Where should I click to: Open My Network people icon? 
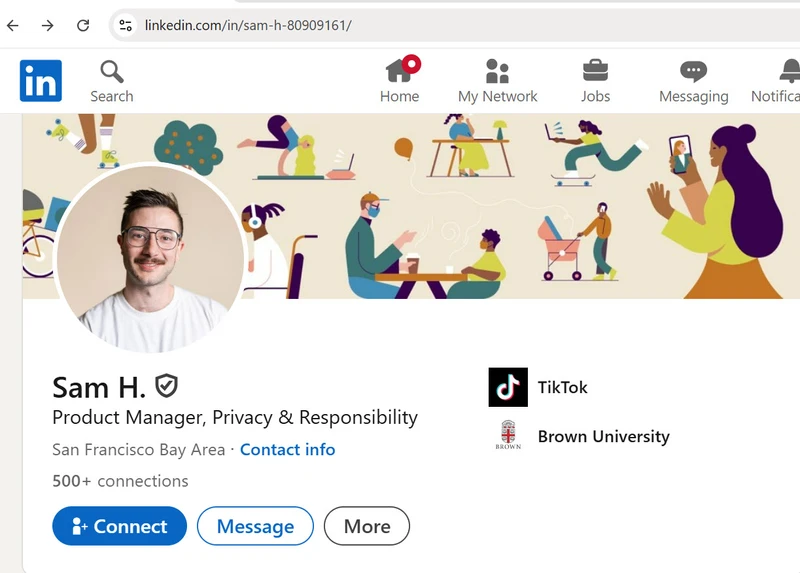coord(497,72)
